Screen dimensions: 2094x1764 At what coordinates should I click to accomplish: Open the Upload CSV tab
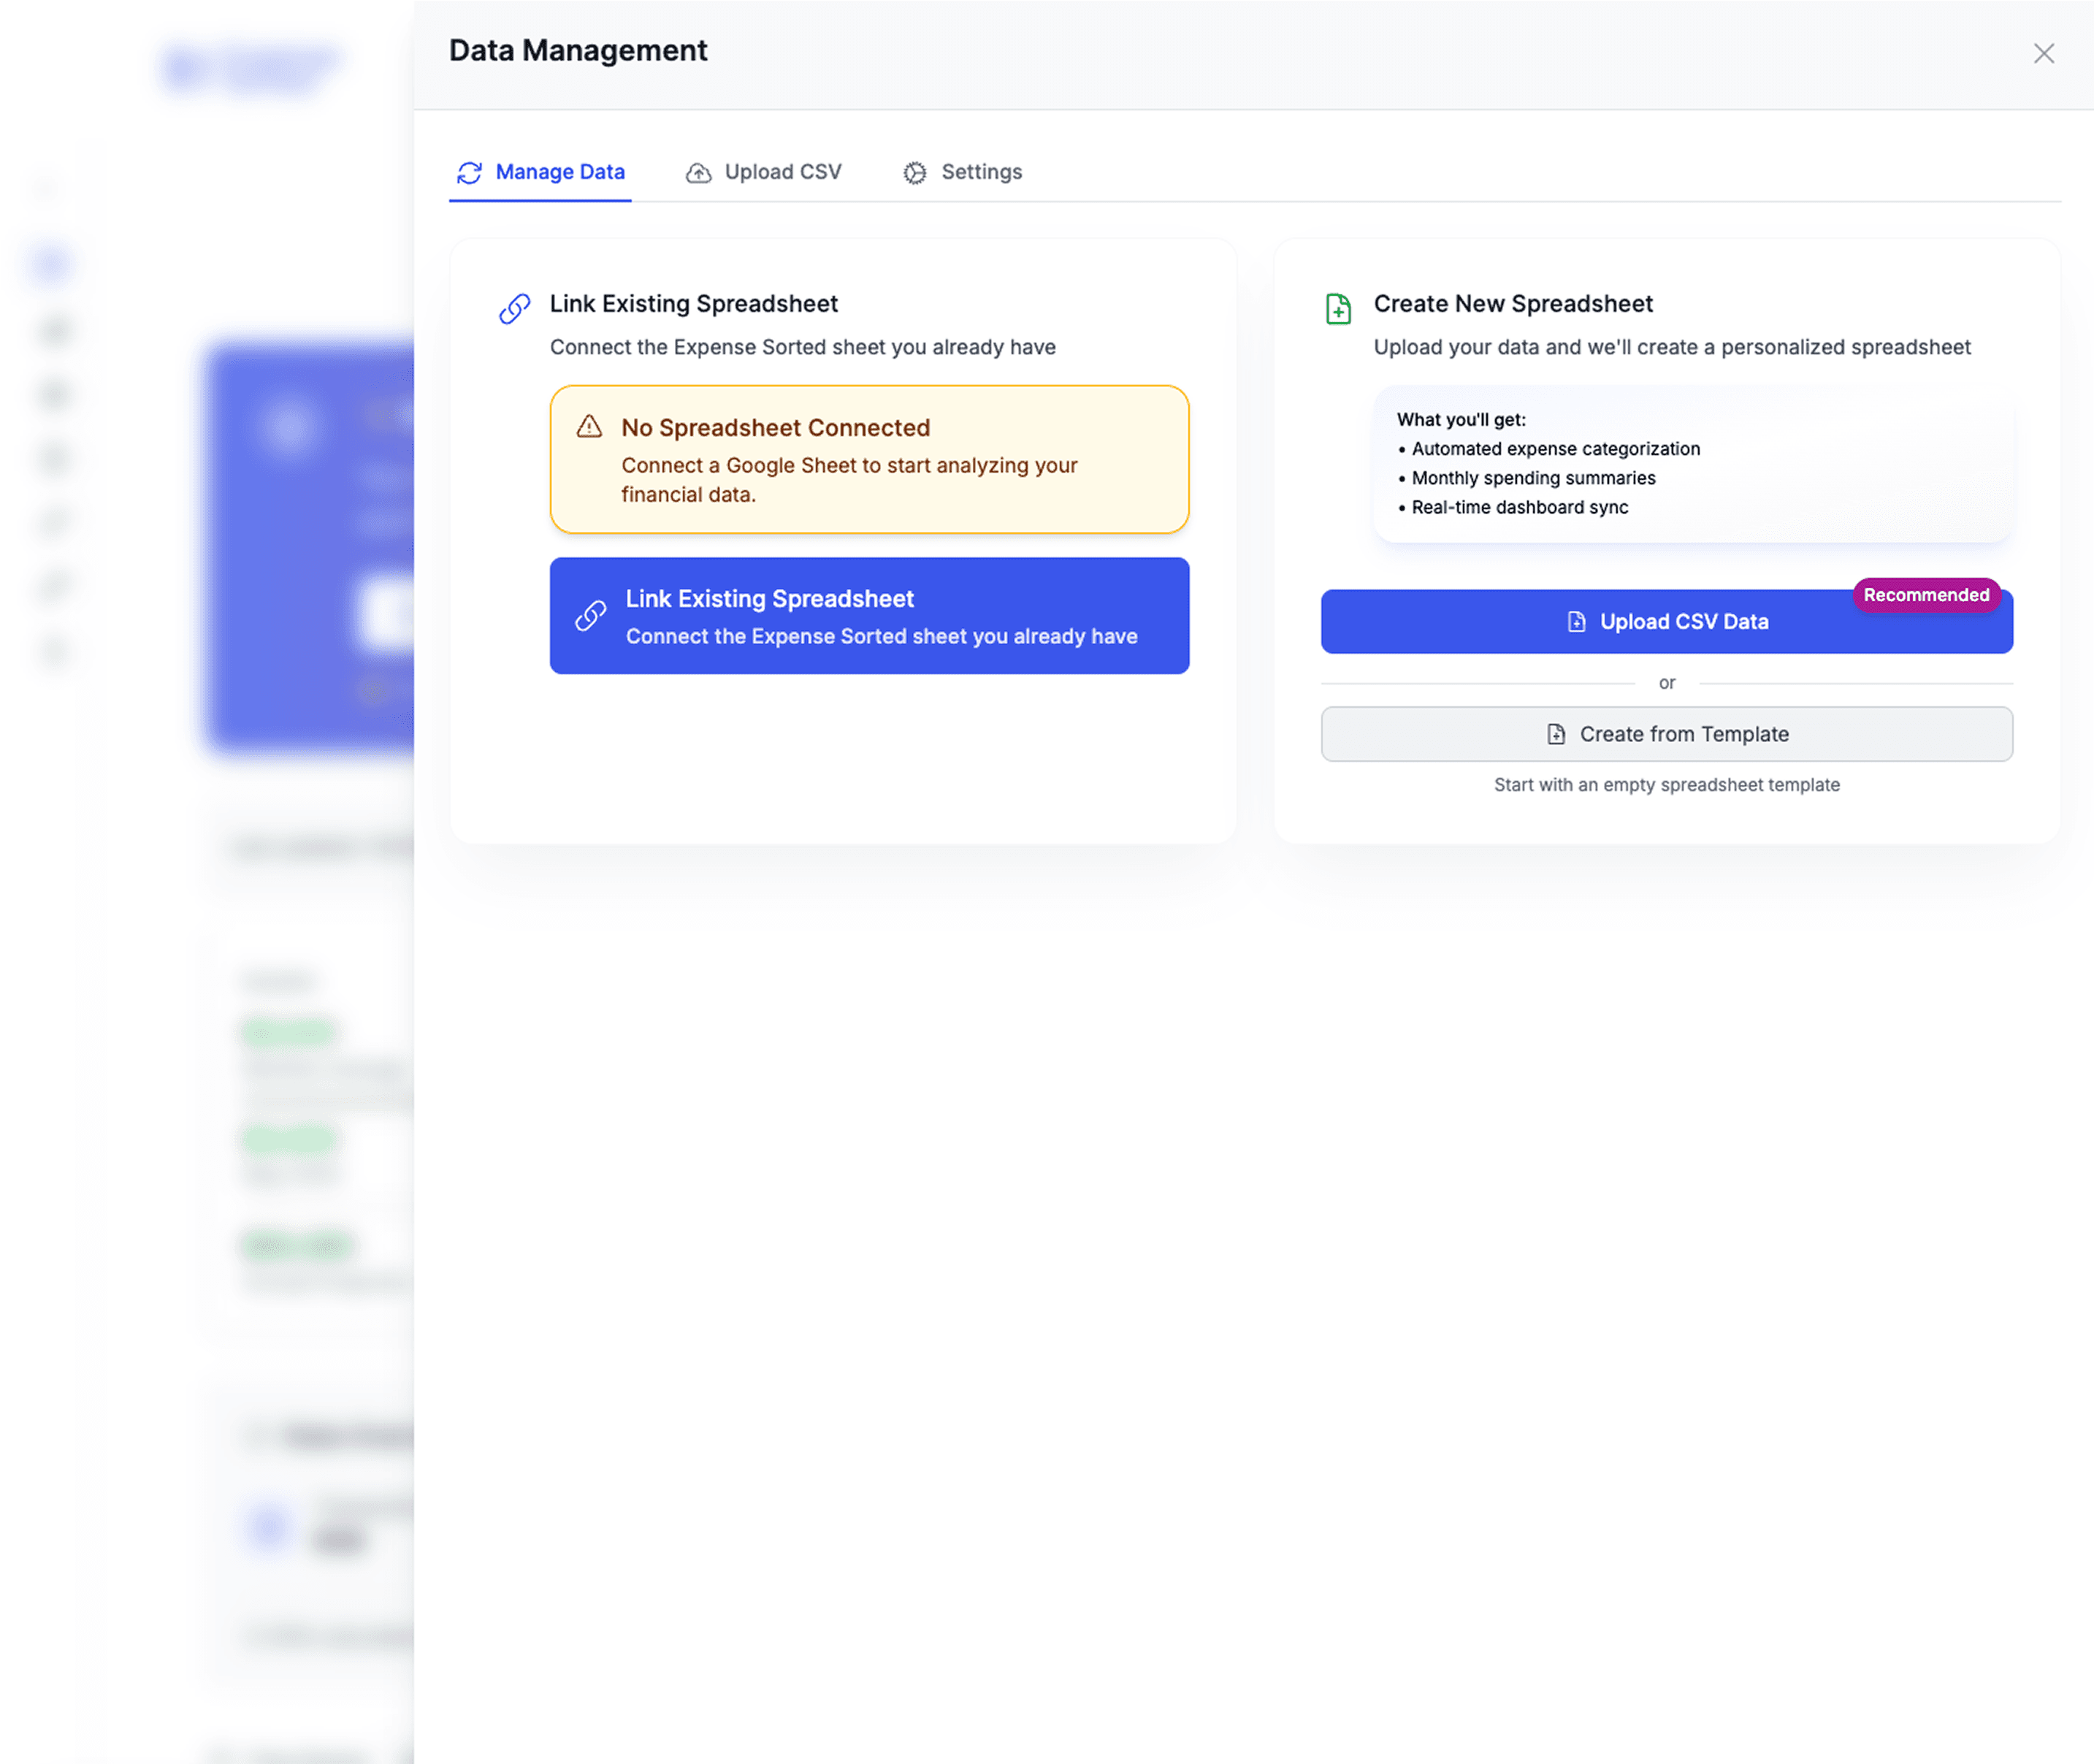pyautogui.click(x=782, y=172)
